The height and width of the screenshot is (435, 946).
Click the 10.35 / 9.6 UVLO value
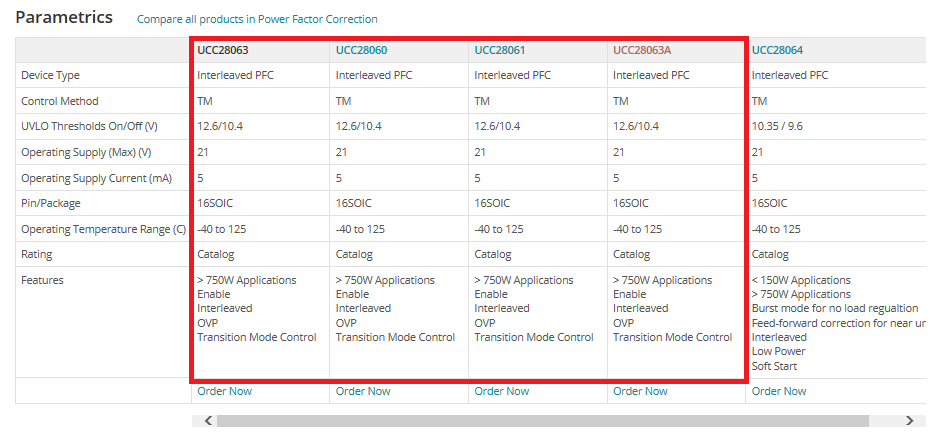[x=777, y=127]
